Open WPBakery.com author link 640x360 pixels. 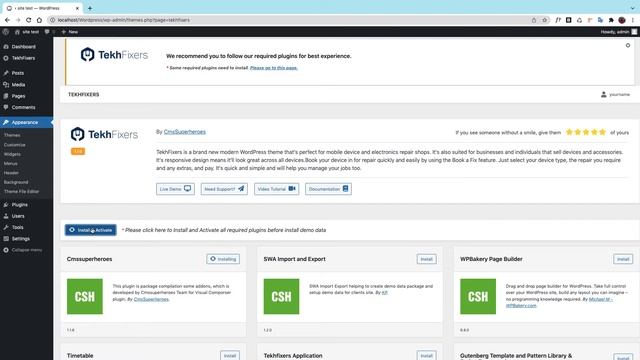(521, 306)
